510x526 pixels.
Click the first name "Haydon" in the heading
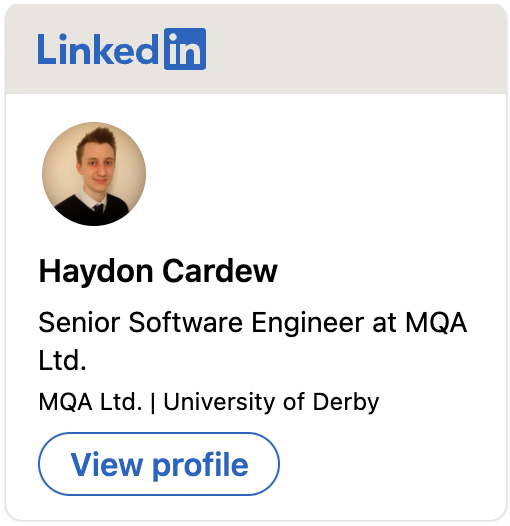click(x=96, y=272)
